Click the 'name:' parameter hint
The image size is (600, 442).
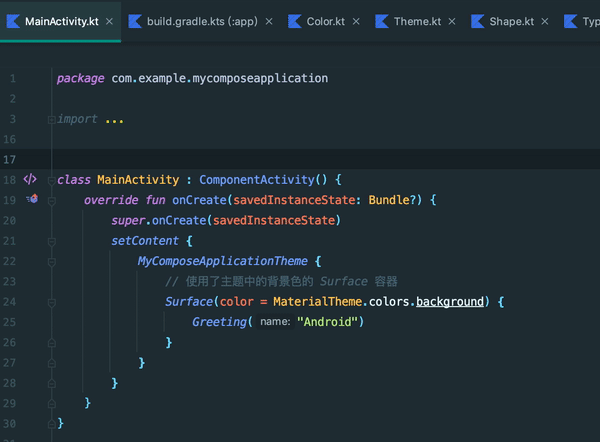click(275, 321)
